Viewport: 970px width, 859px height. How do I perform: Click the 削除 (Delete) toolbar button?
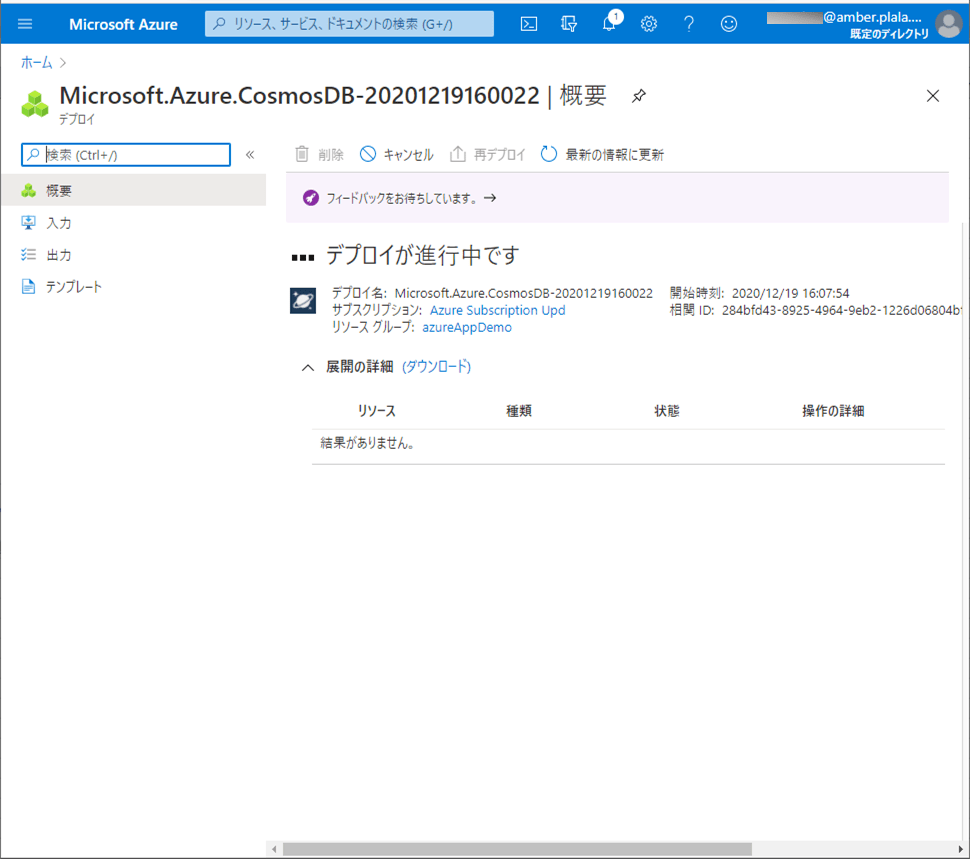319,154
